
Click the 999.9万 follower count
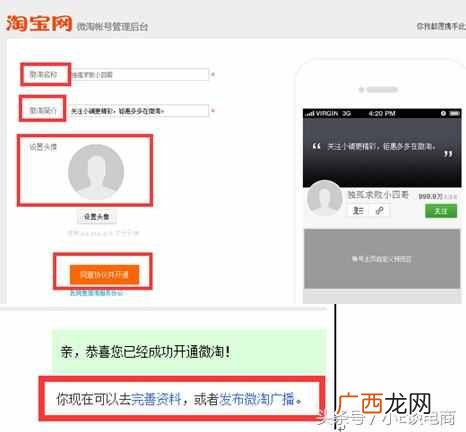[437, 197]
